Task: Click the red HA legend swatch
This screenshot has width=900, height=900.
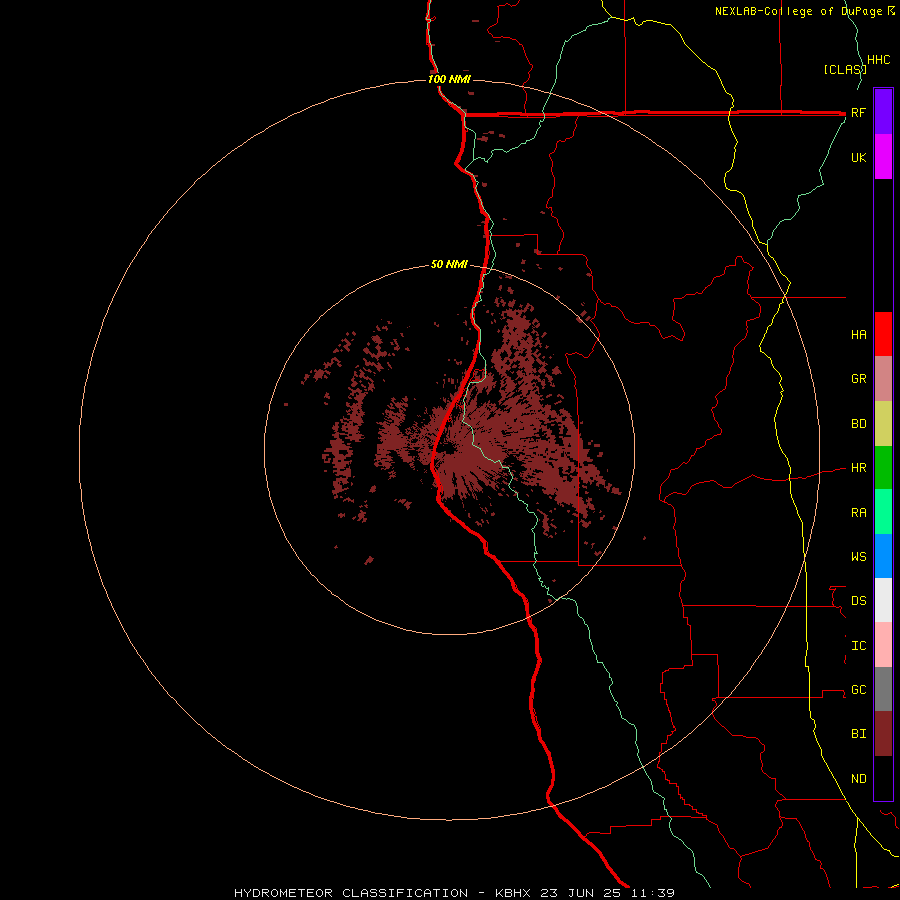Action: (x=883, y=334)
